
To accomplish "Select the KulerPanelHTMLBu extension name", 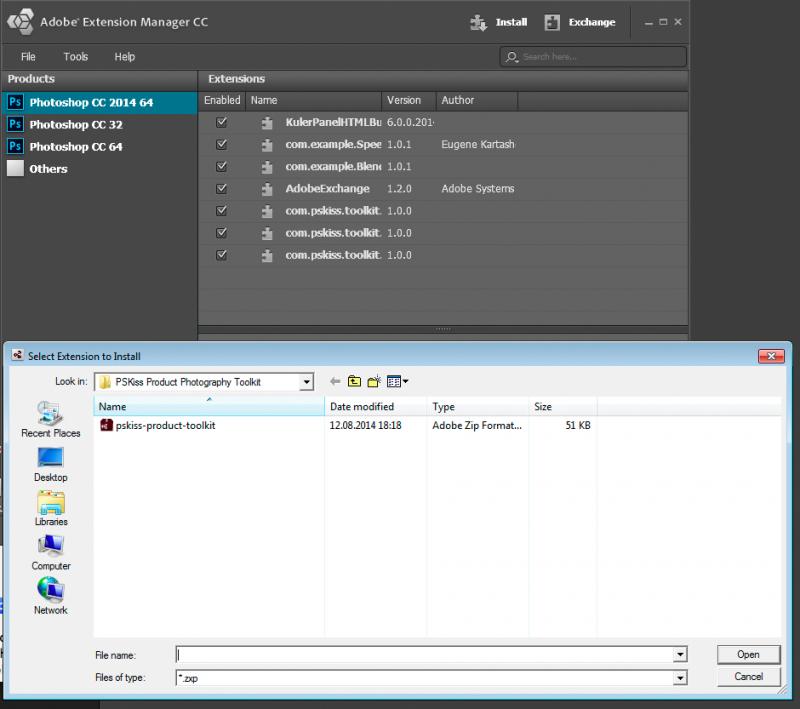I will click(x=333, y=122).
